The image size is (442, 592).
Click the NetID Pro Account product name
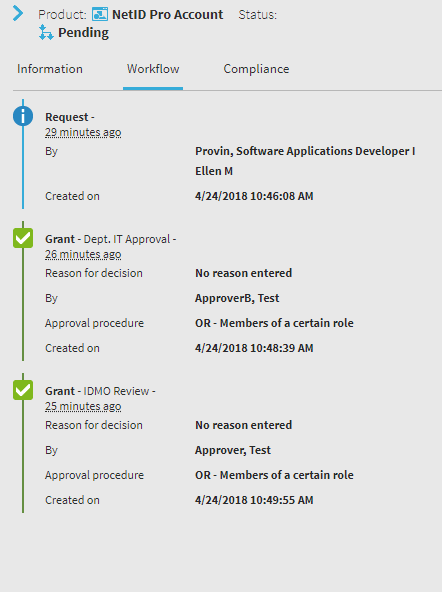(168, 14)
